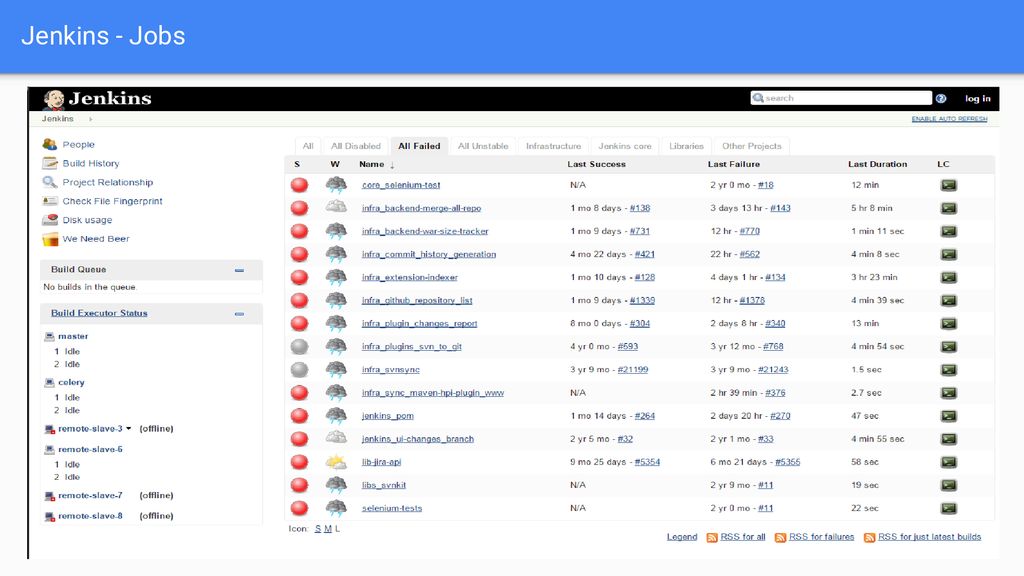Open last console icon for infra_svnsync
1024x576 pixels.
[x=948, y=370]
